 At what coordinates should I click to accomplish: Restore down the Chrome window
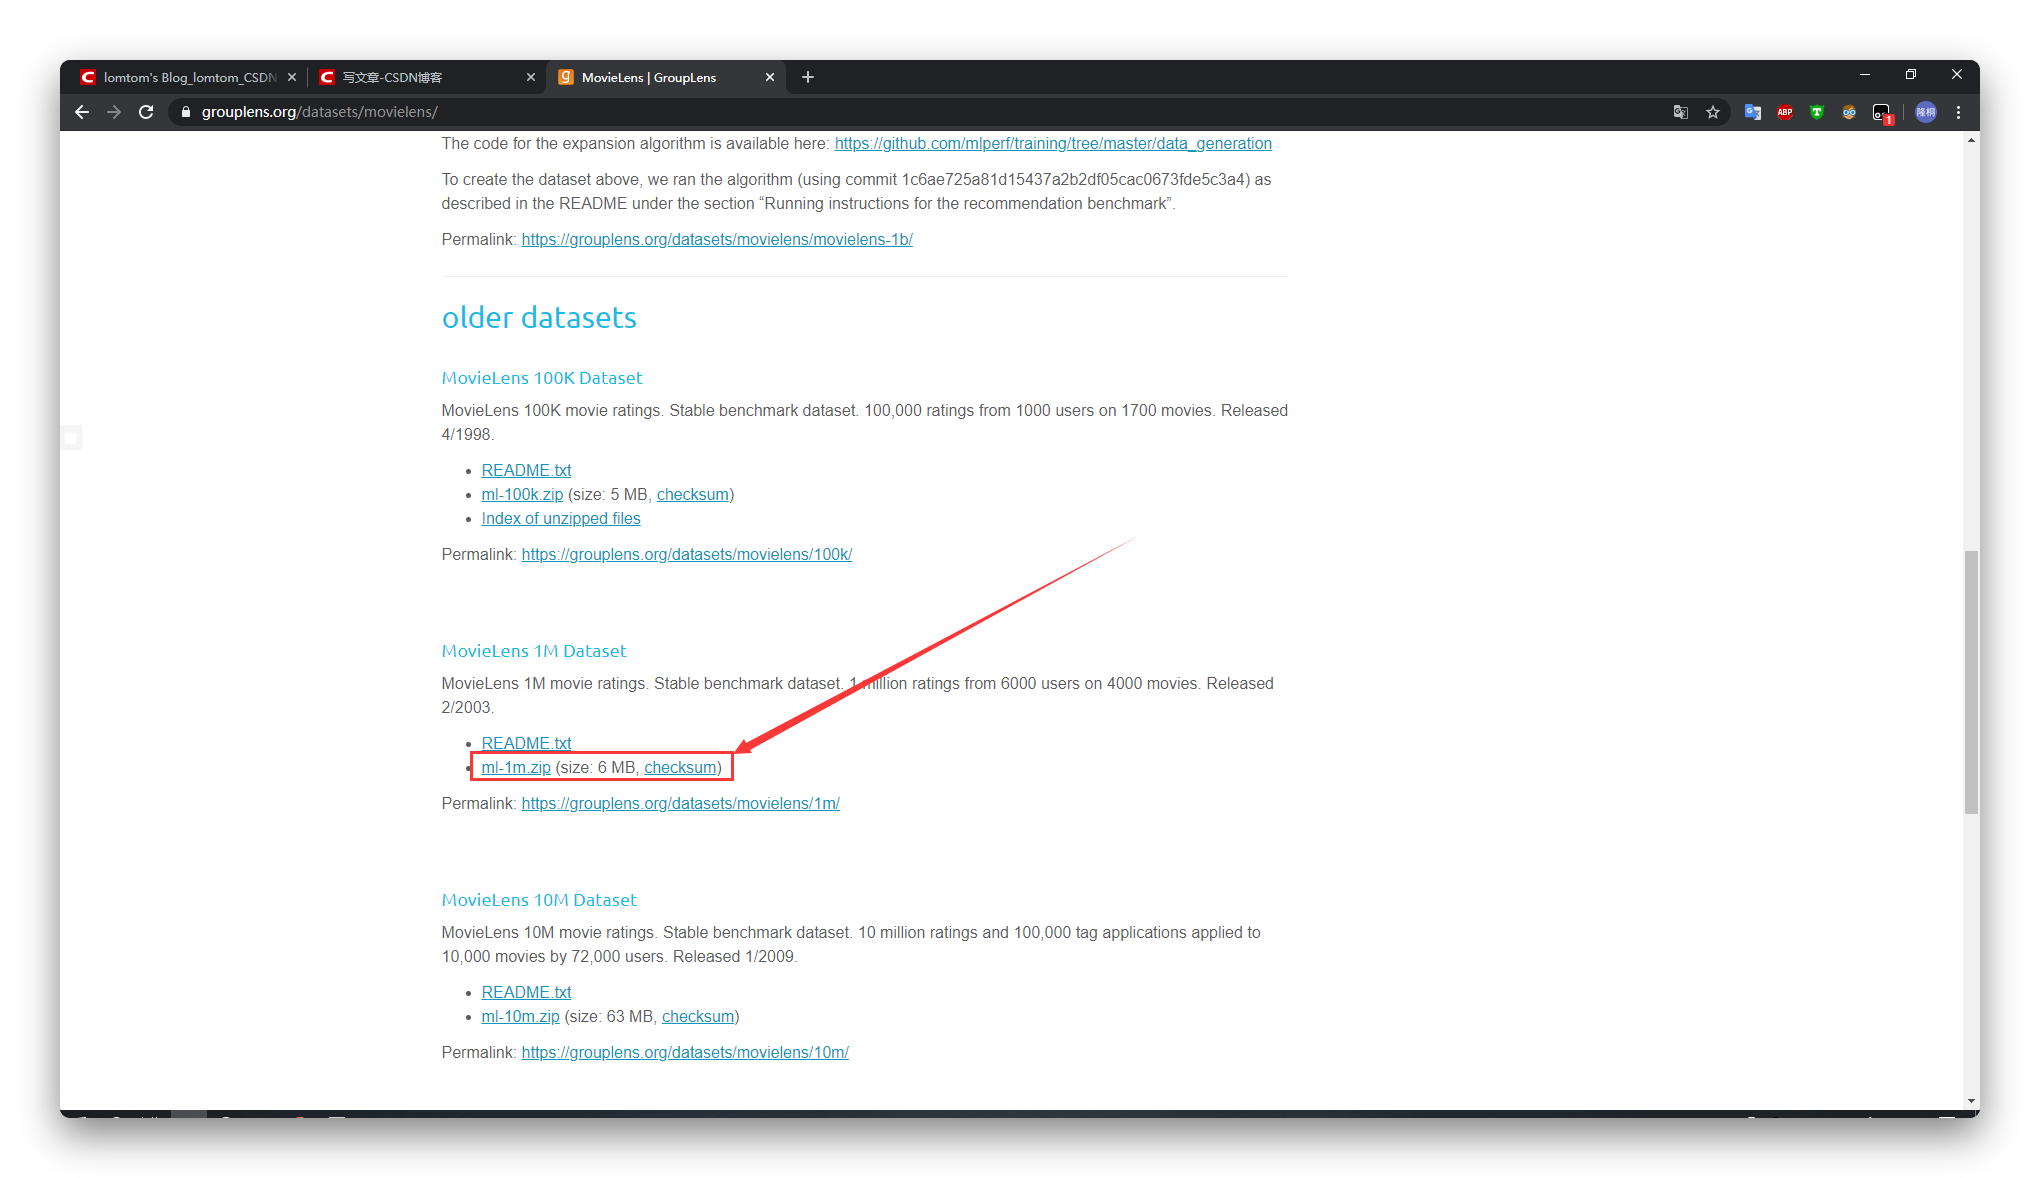pyautogui.click(x=1911, y=75)
